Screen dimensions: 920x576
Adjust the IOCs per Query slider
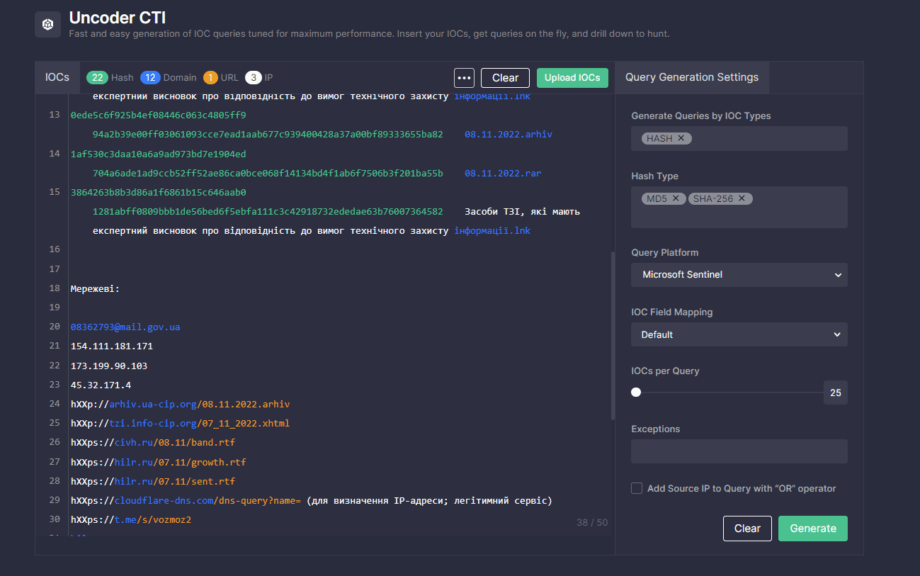[x=635, y=393]
